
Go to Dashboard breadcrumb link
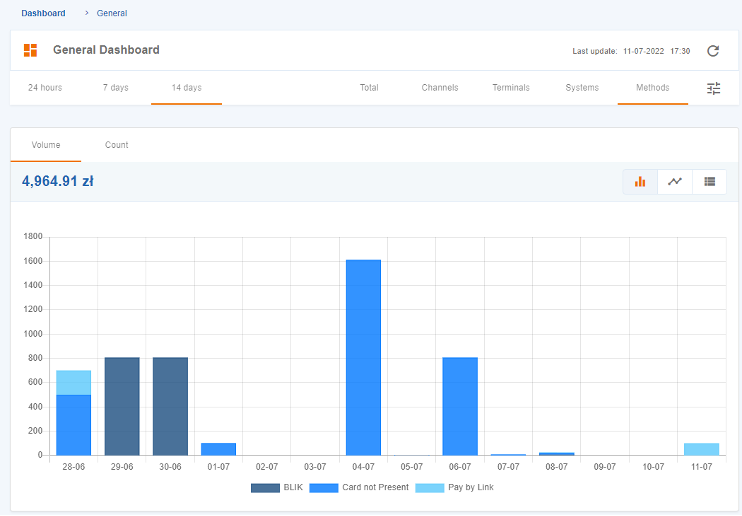coord(43,13)
